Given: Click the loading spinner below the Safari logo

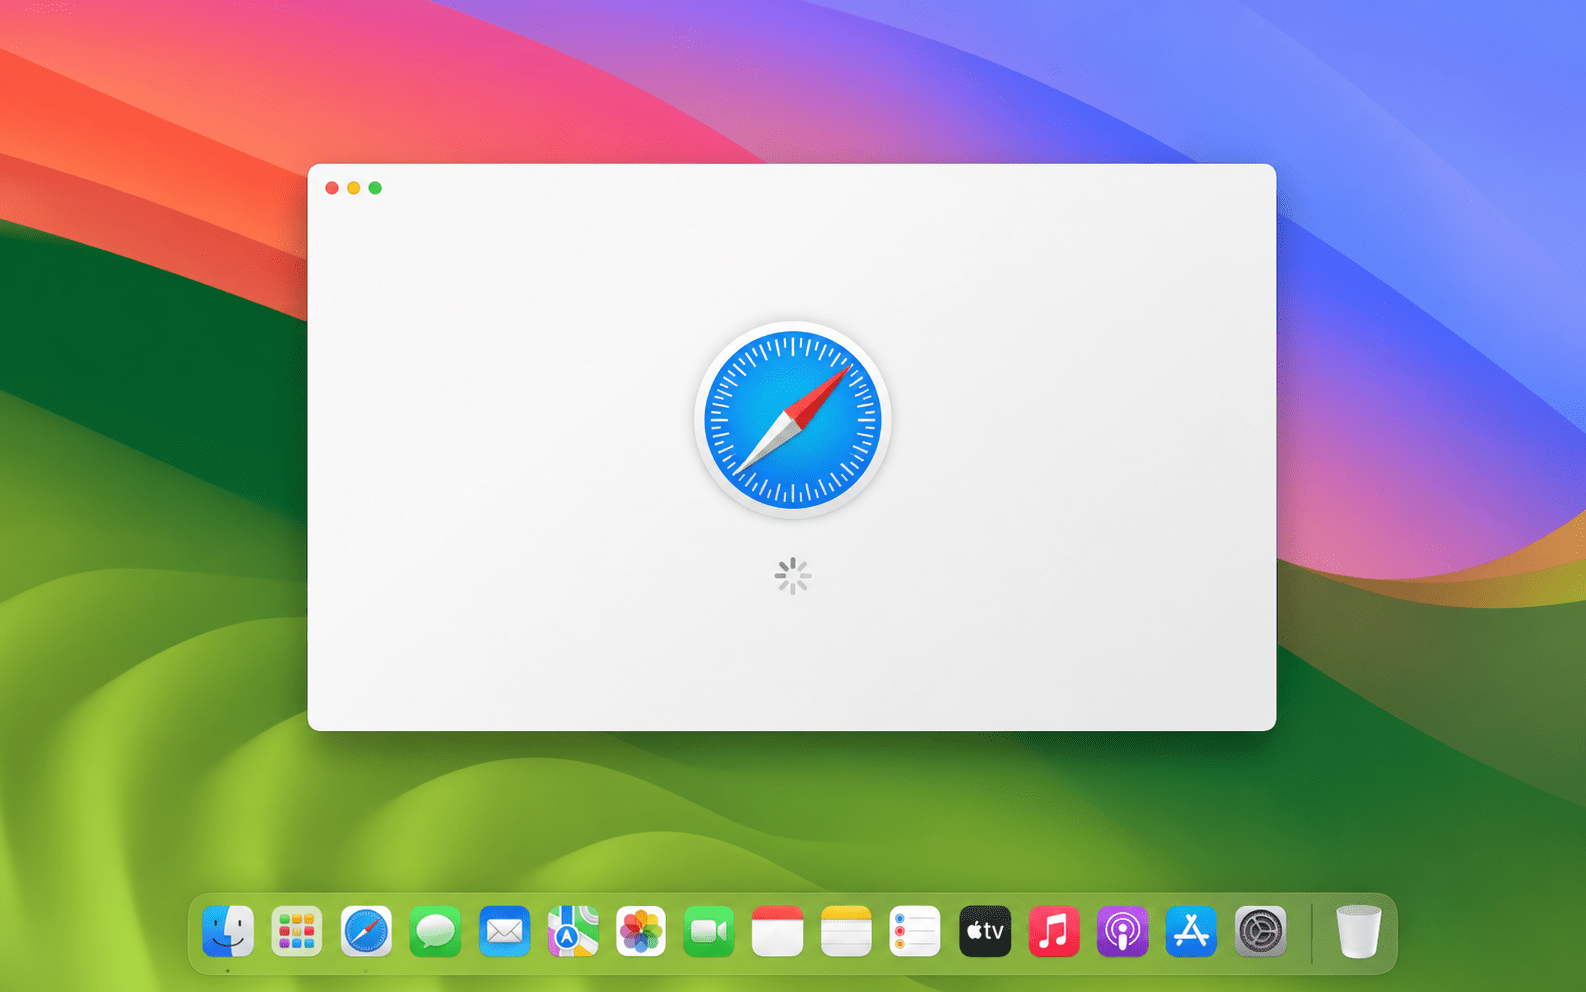Looking at the screenshot, I should (x=793, y=576).
